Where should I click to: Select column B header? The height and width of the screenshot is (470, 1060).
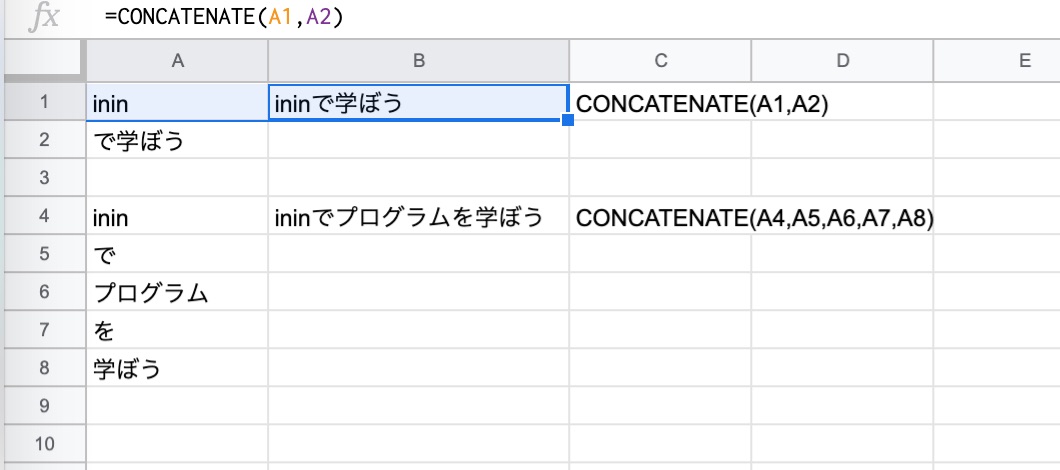pyautogui.click(x=418, y=61)
